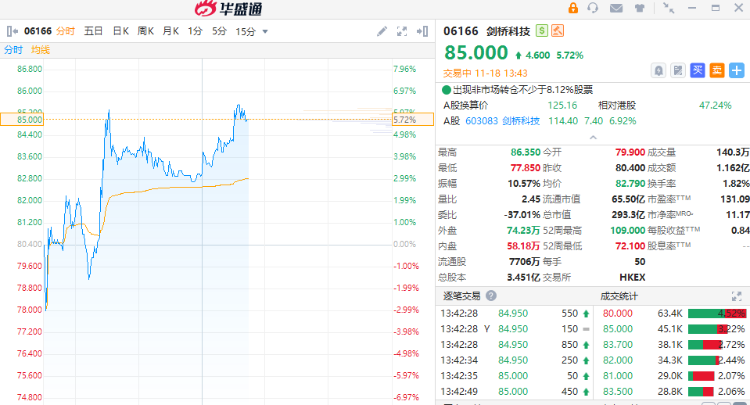The height and width of the screenshot is (405, 750).
Task: Click the 最低 value 77.850
Action: coord(525,168)
